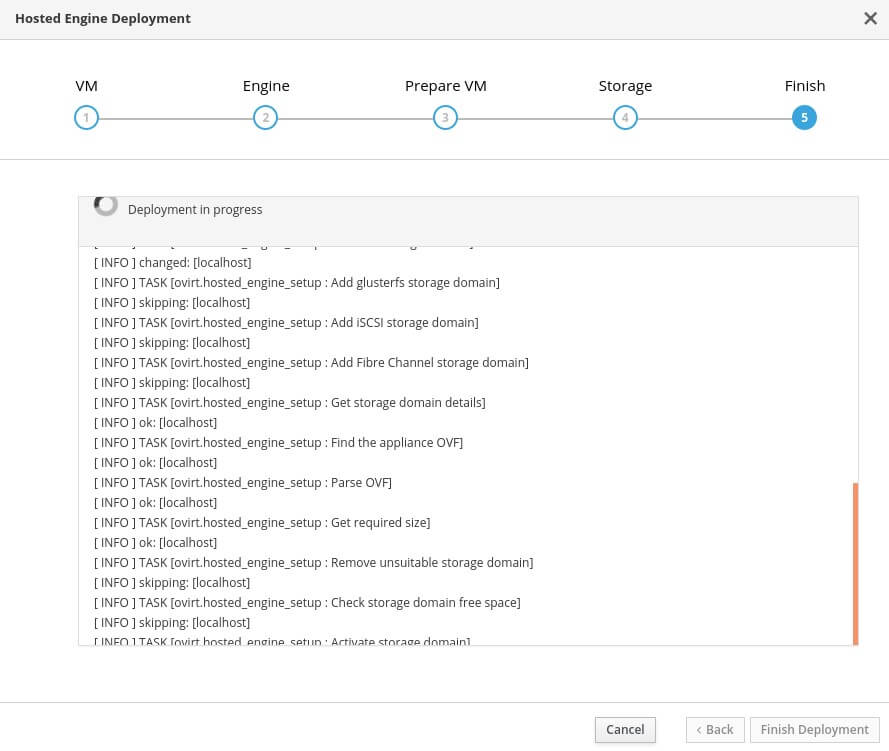
Task: Click the step 2 circle for Engine
Action: pyautogui.click(x=265, y=118)
